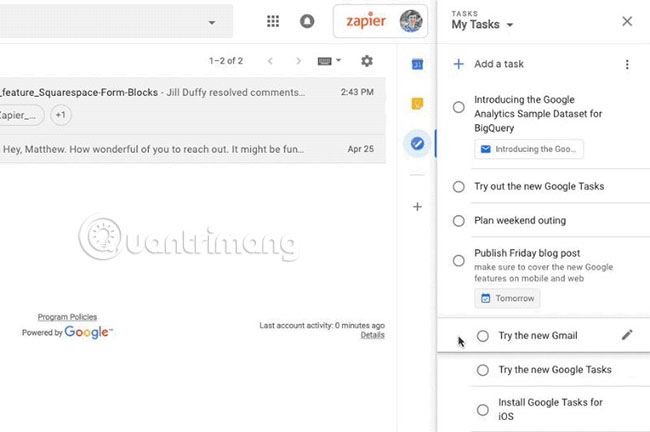Click the blog post task details note
650x432 pixels.
pyautogui.click(x=543, y=272)
